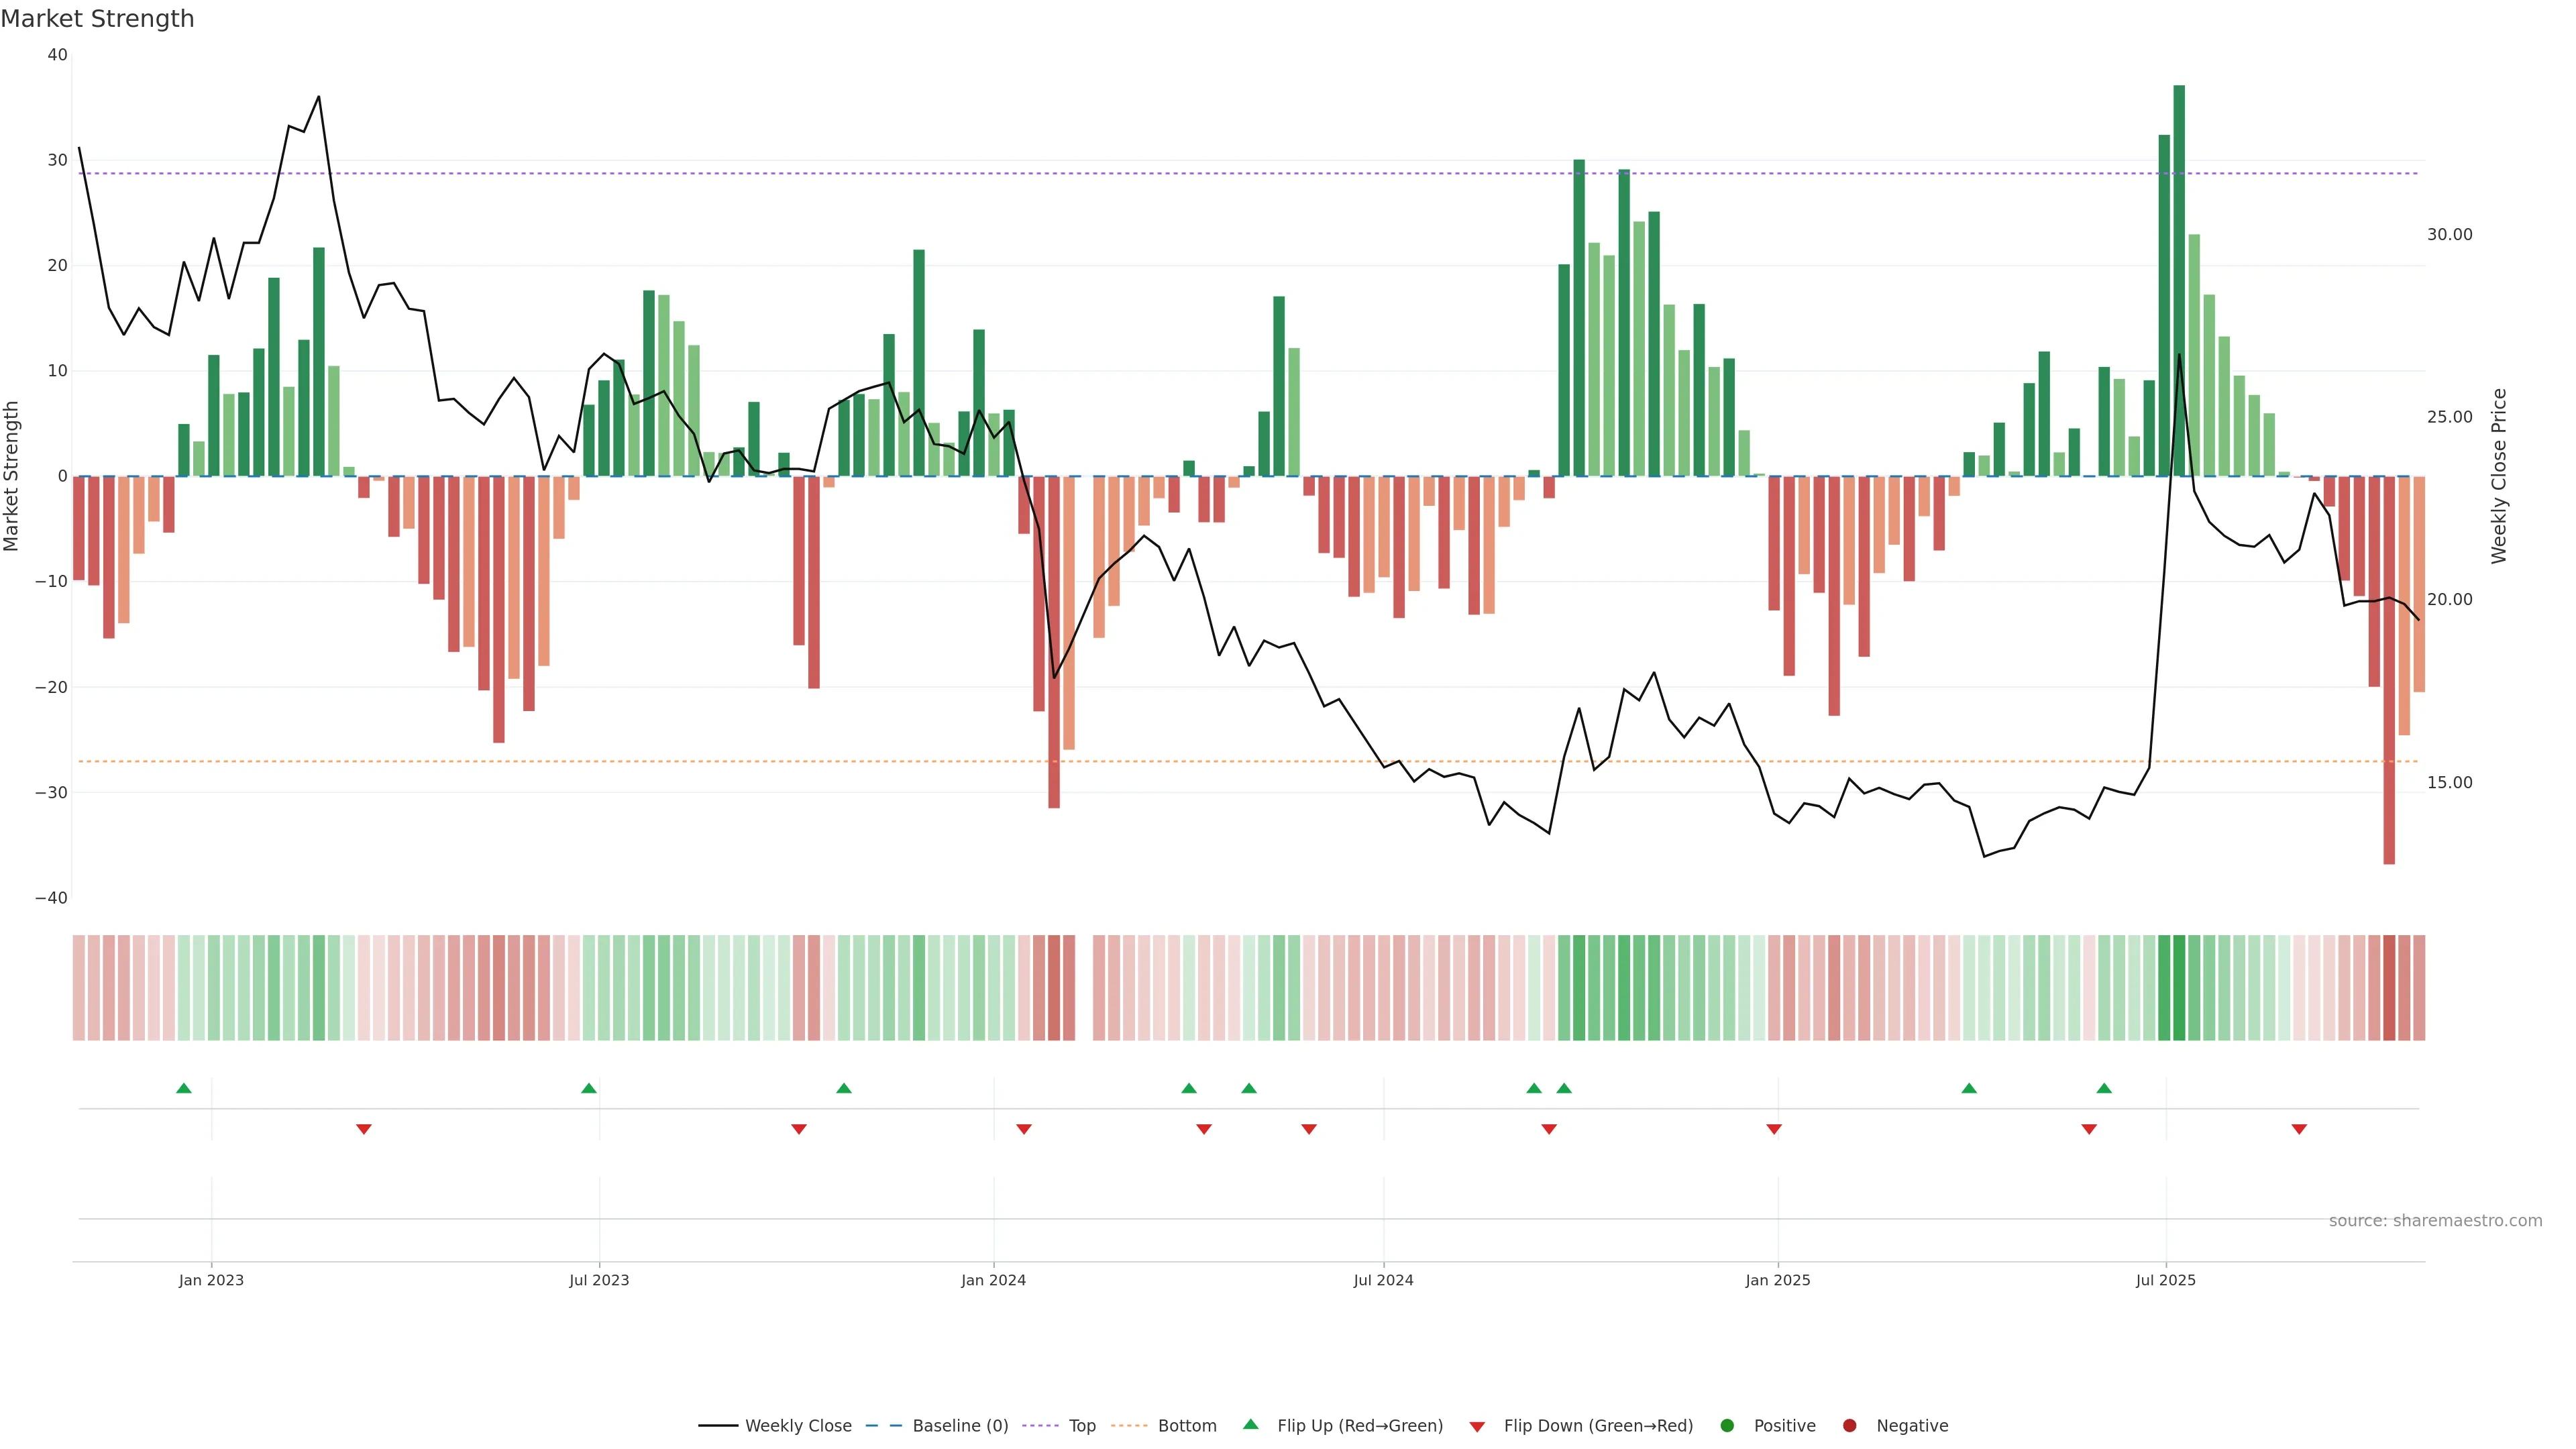Click the 30.00 right axis price label
This screenshot has height=1449, width=2576.
point(2449,234)
